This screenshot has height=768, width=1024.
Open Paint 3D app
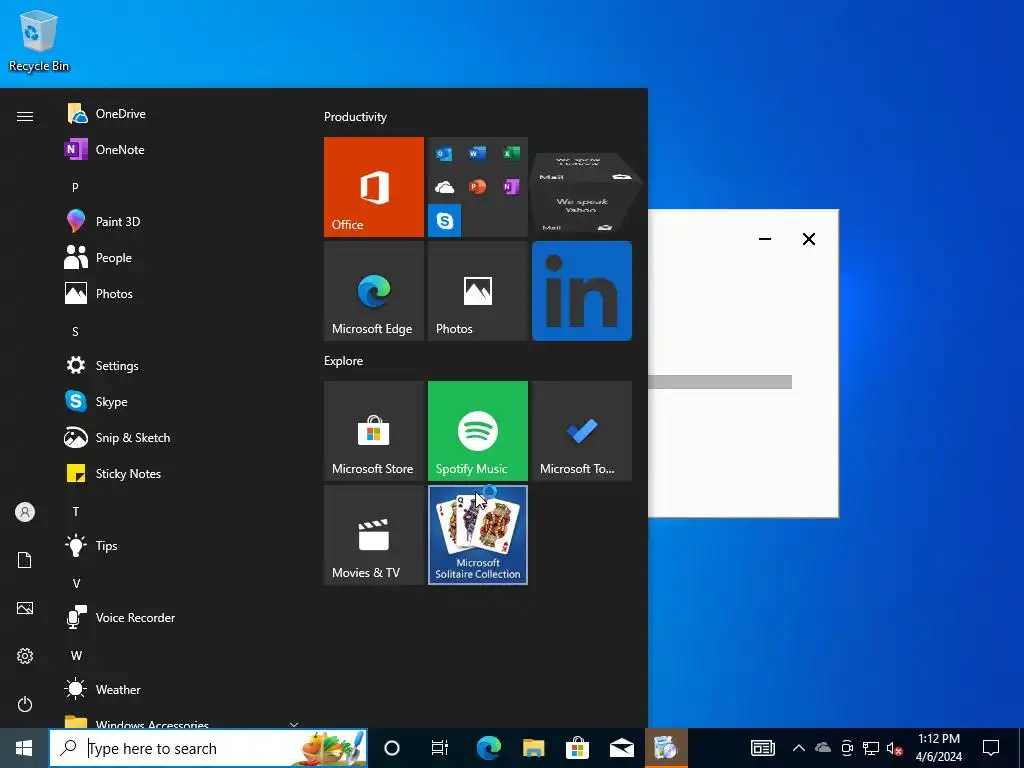pyautogui.click(x=182, y=221)
